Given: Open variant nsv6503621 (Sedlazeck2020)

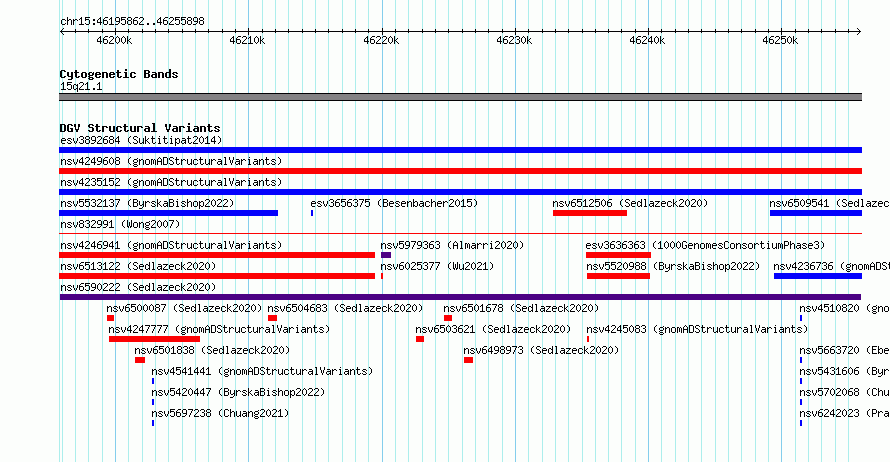Looking at the screenshot, I should tap(493, 329).
